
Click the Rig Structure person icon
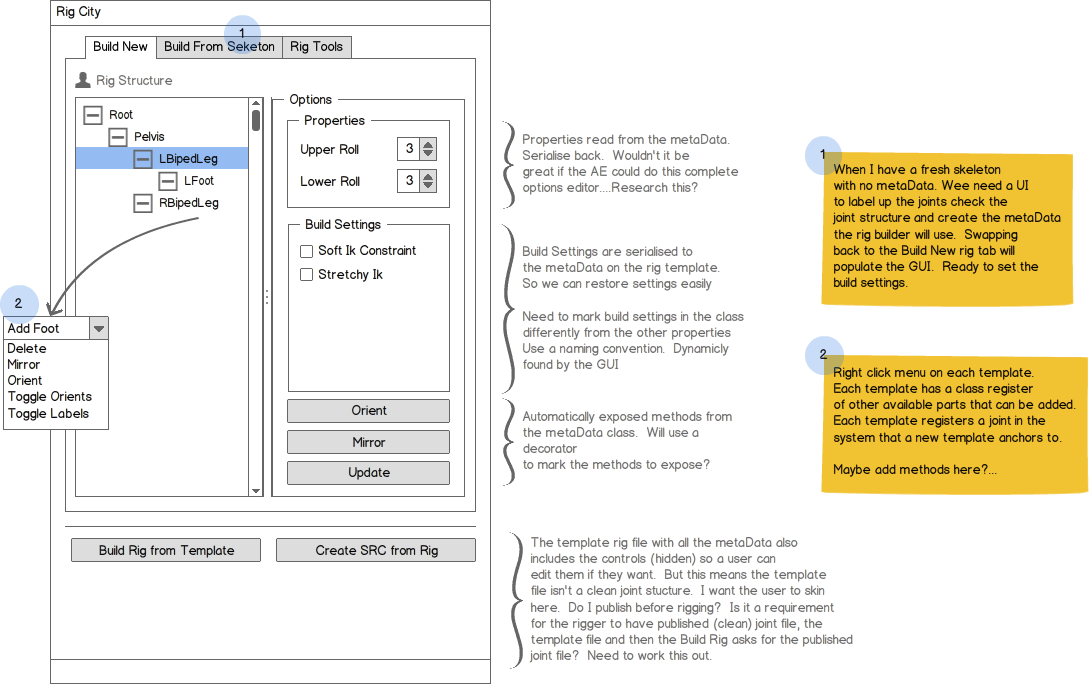click(x=83, y=80)
